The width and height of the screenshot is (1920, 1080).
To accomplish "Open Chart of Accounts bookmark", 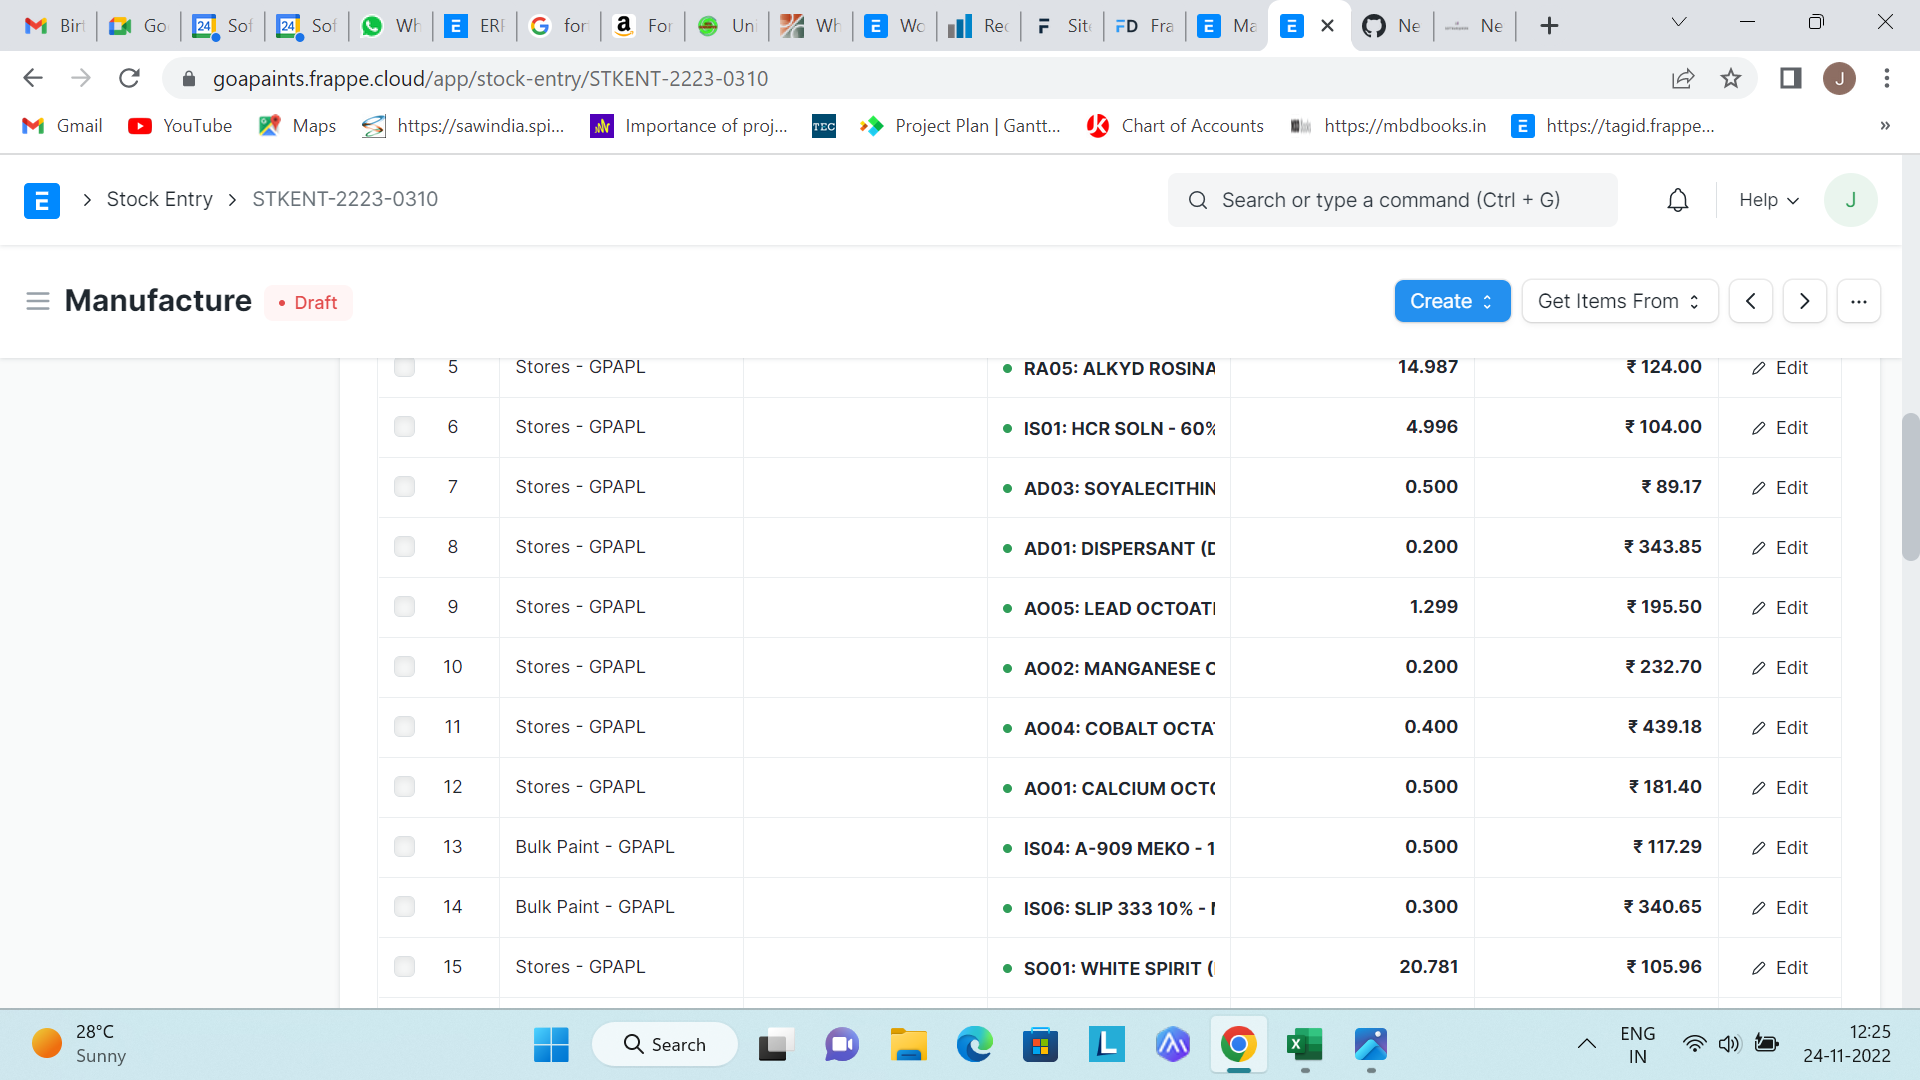I will [x=1176, y=126].
